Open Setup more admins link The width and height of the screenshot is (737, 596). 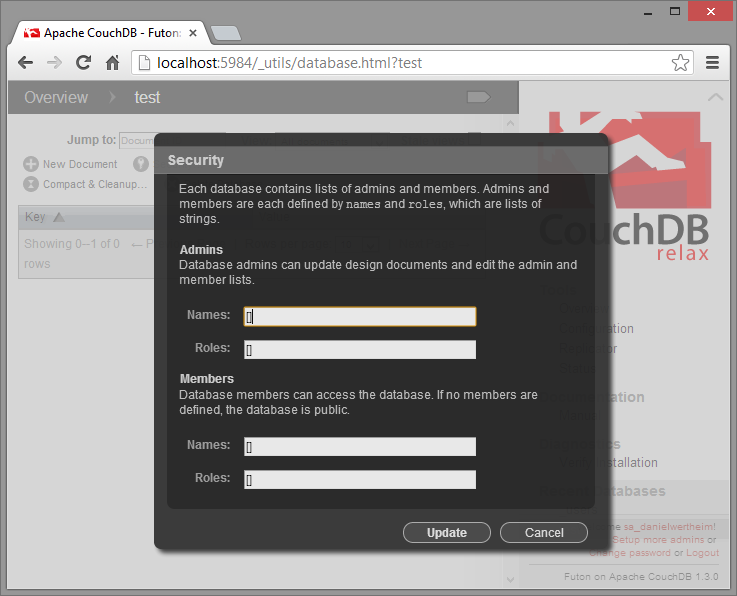[x=658, y=540]
